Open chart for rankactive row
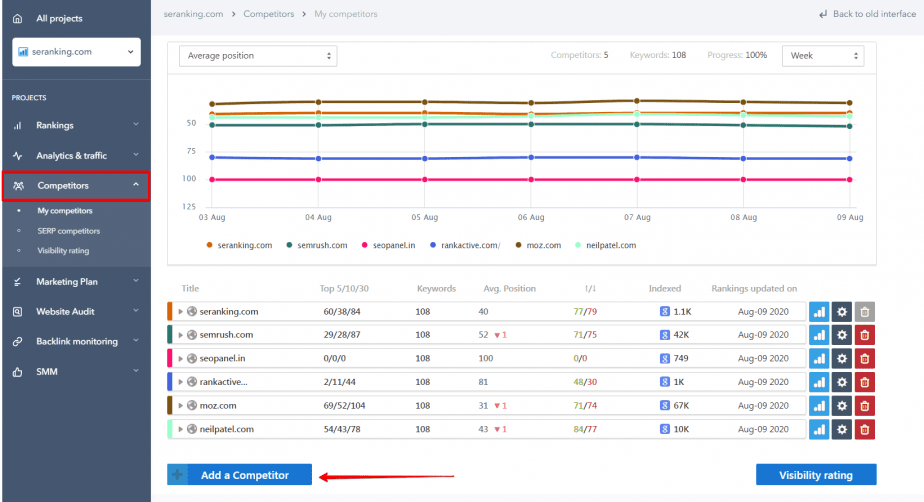 click(819, 382)
